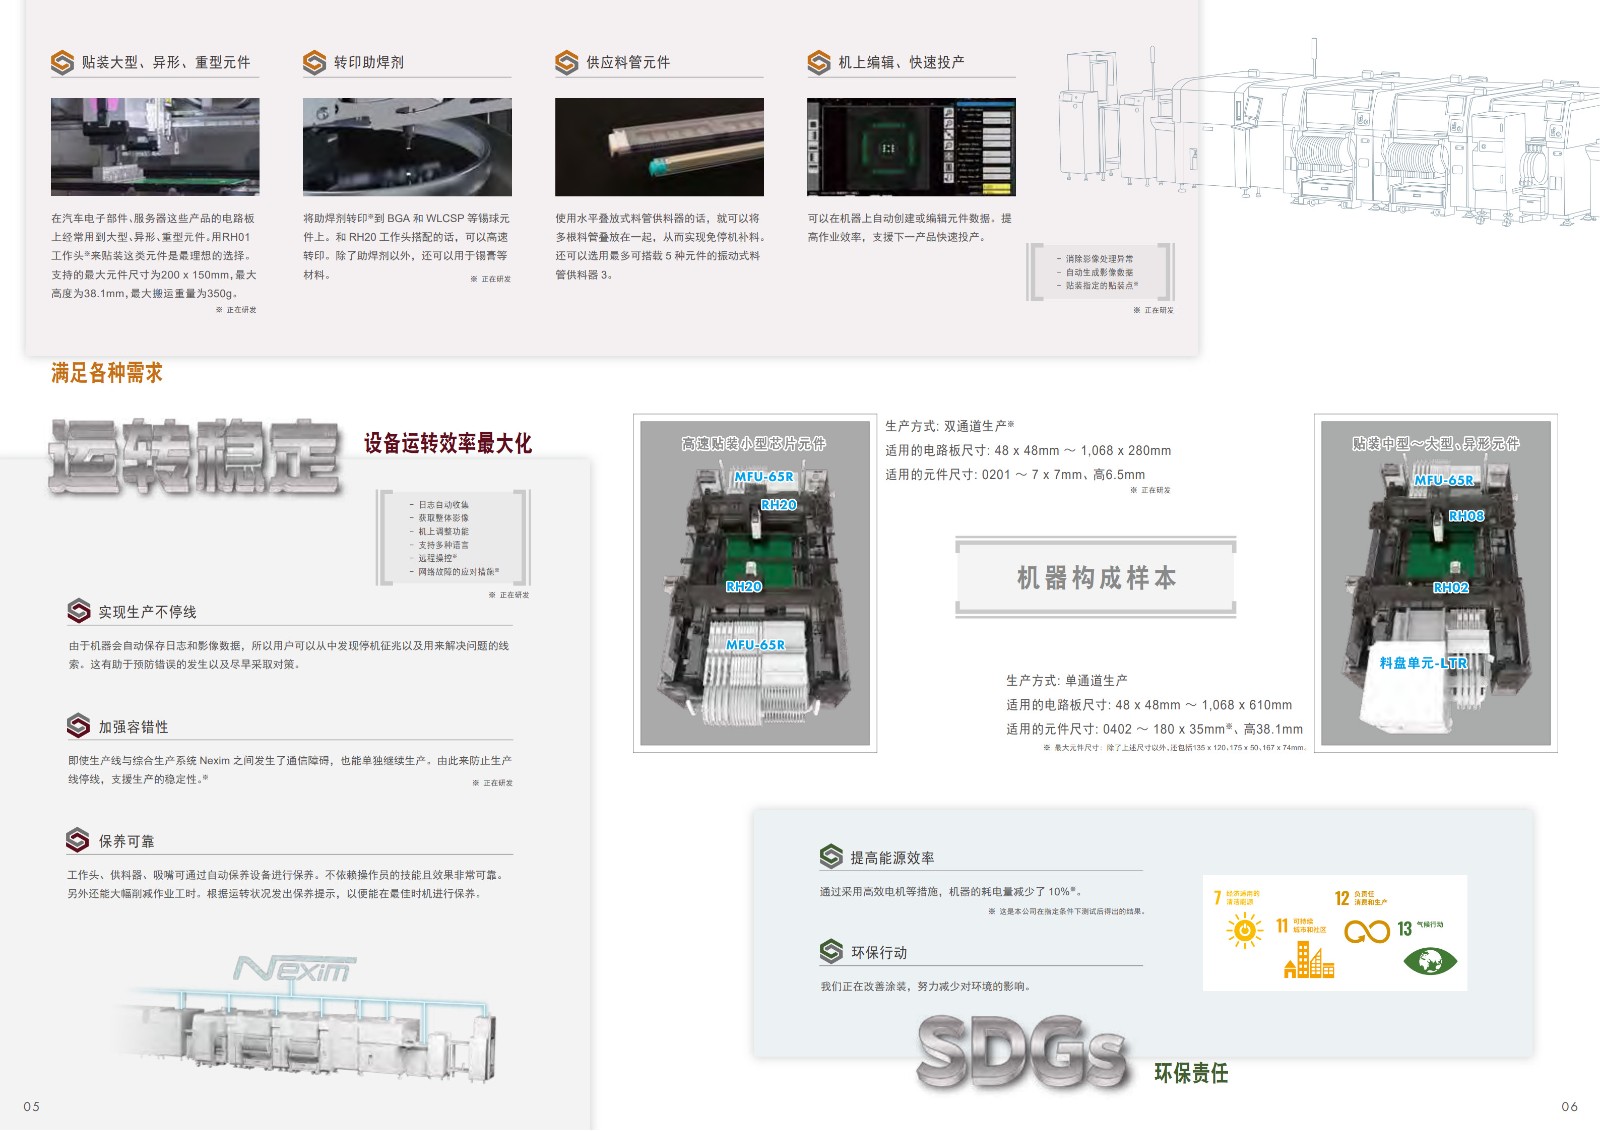The height and width of the screenshot is (1131, 1600).
Task: Click MFU-65R label in the RH08 machine image
Action: [1443, 480]
